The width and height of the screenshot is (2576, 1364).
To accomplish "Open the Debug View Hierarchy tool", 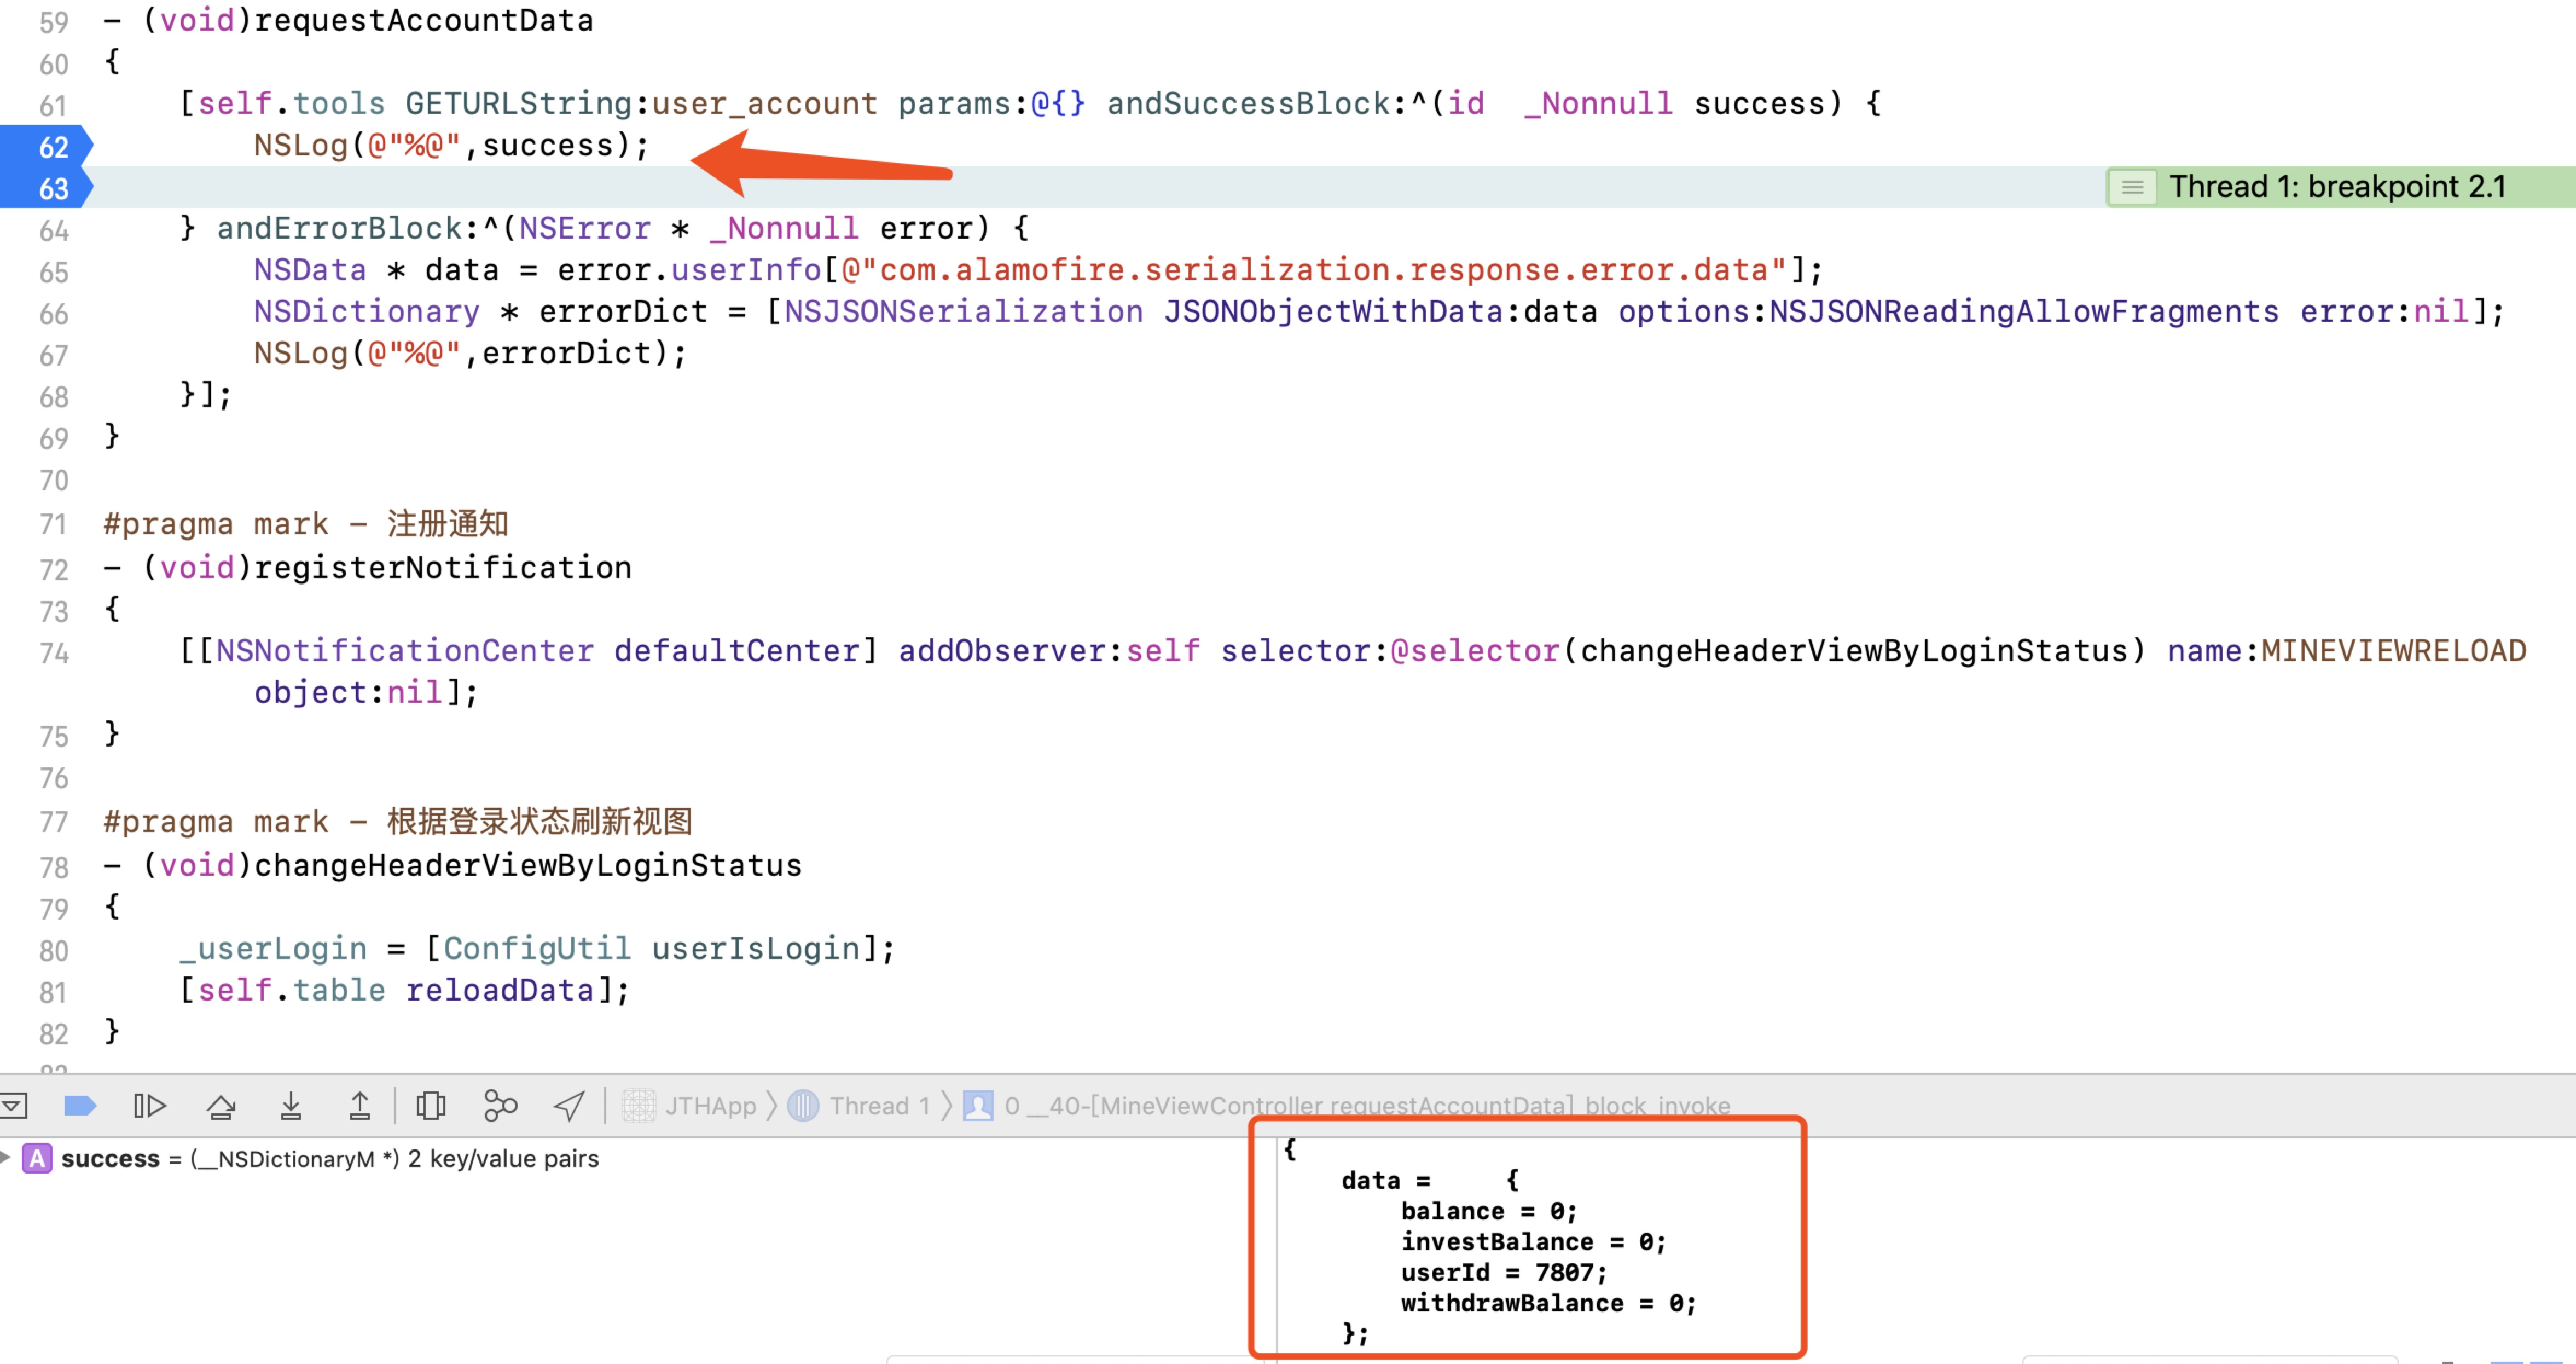I will pyautogui.click(x=430, y=1105).
